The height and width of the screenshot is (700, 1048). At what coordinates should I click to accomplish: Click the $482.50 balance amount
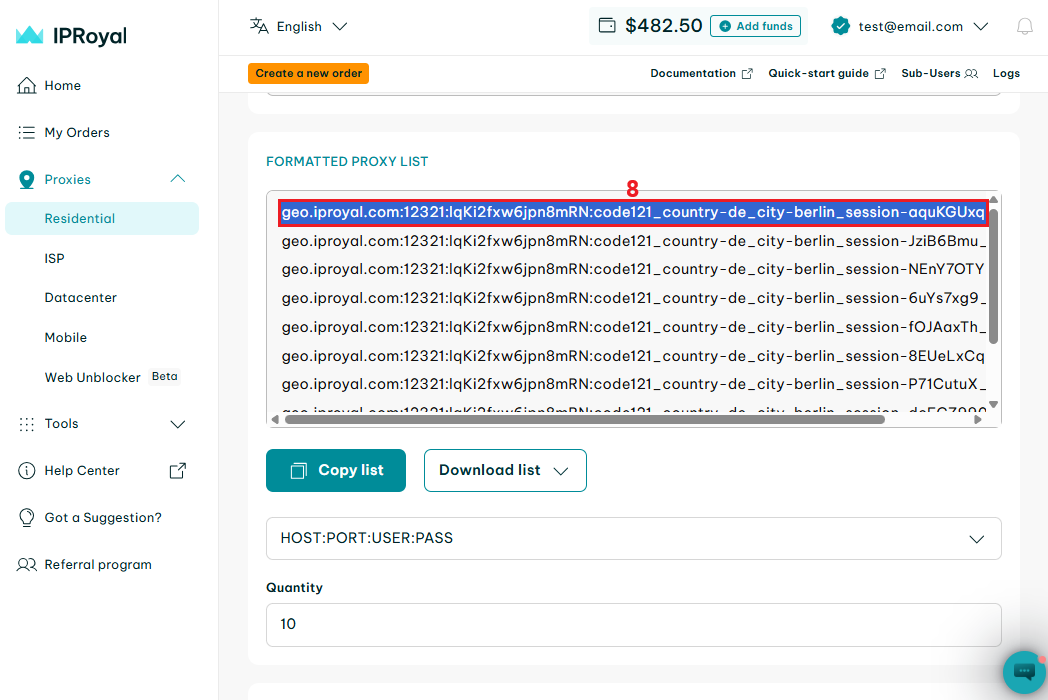pos(664,25)
